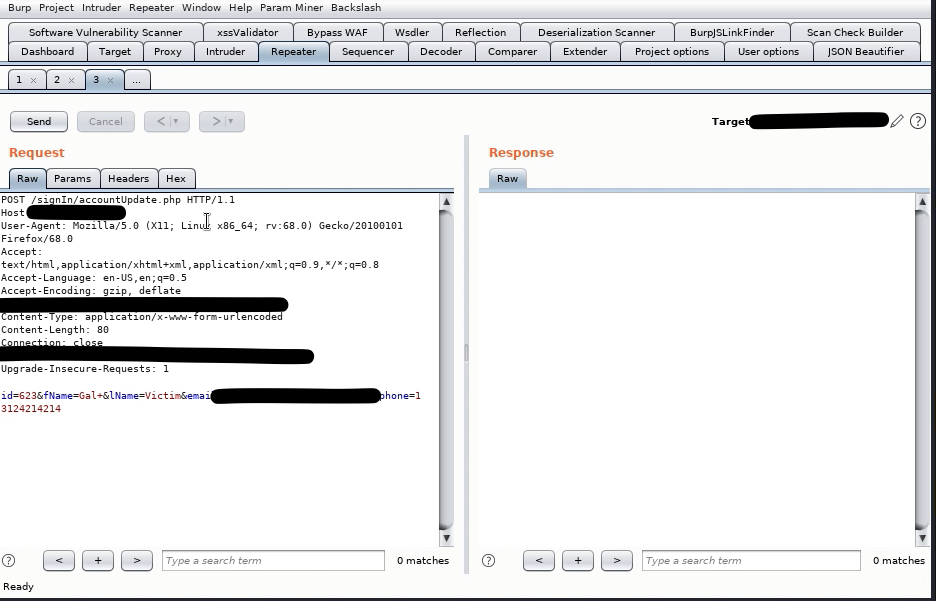Click request search help icon
The height and width of the screenshot is (601, 936).
click(x=9, y=560)
